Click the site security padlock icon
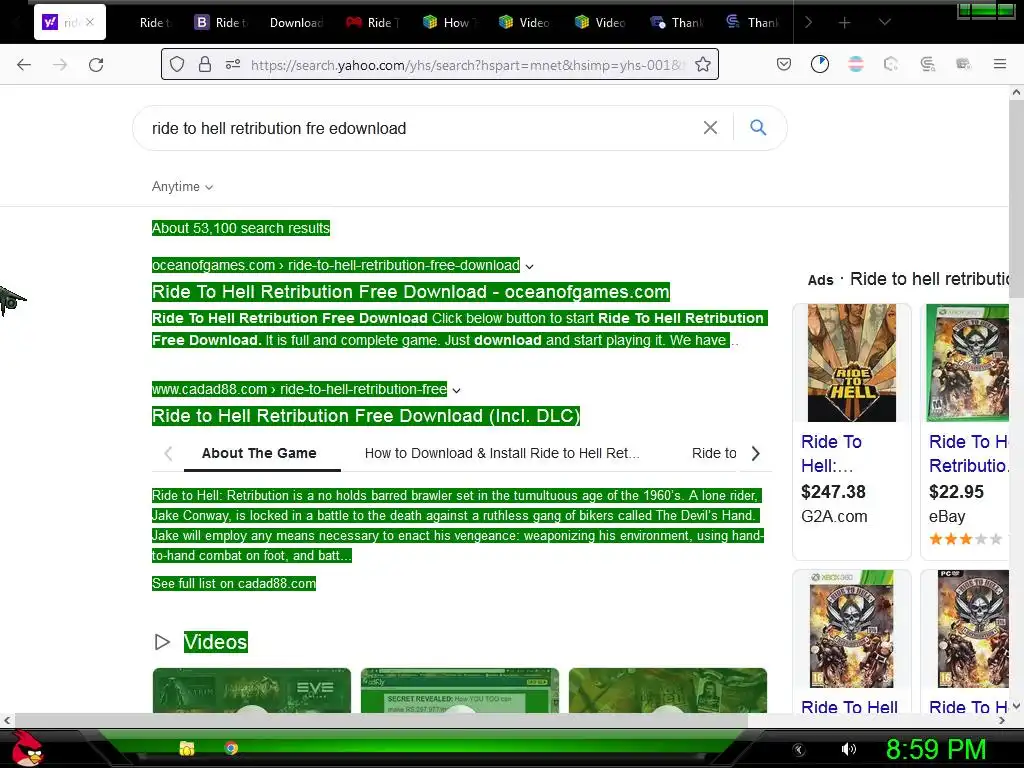This screenshot has height=768, width=1024. point(205,64)
